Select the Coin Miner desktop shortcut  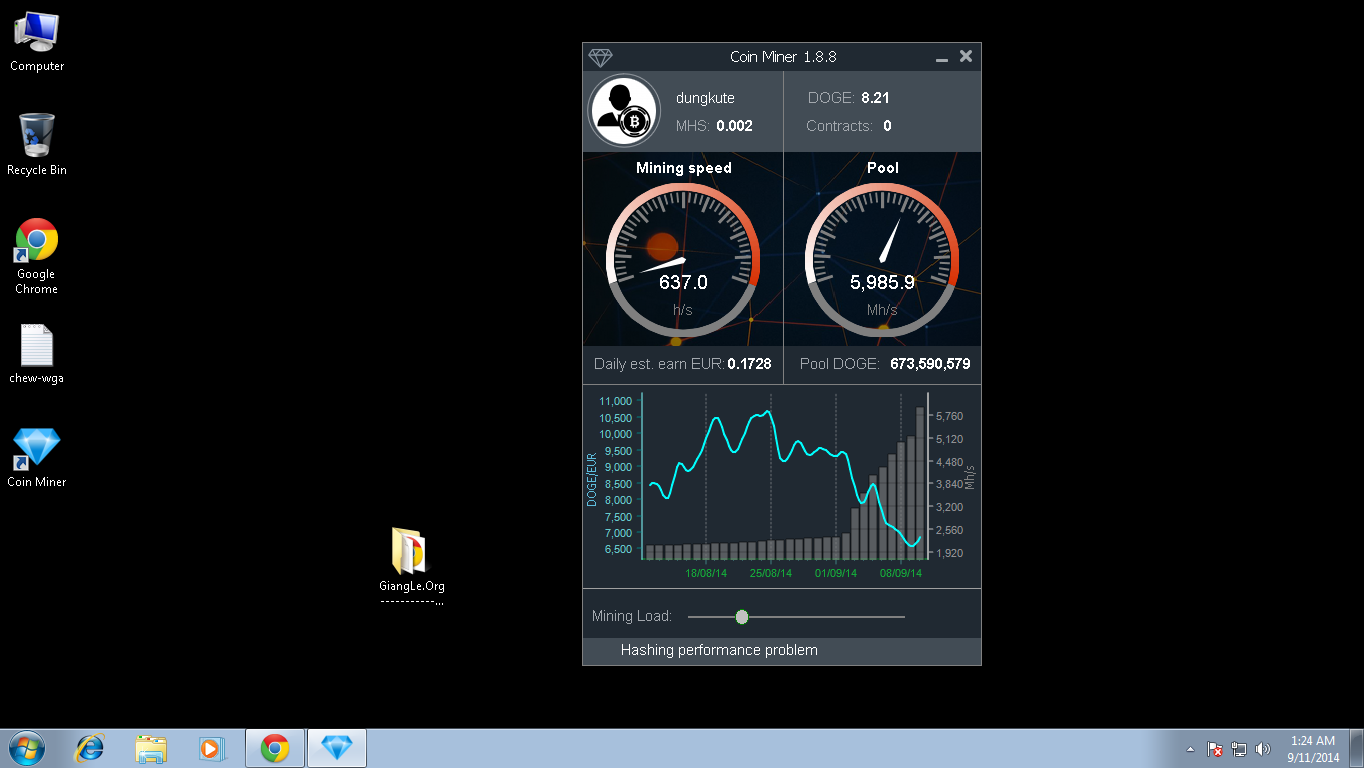(37, 458)
